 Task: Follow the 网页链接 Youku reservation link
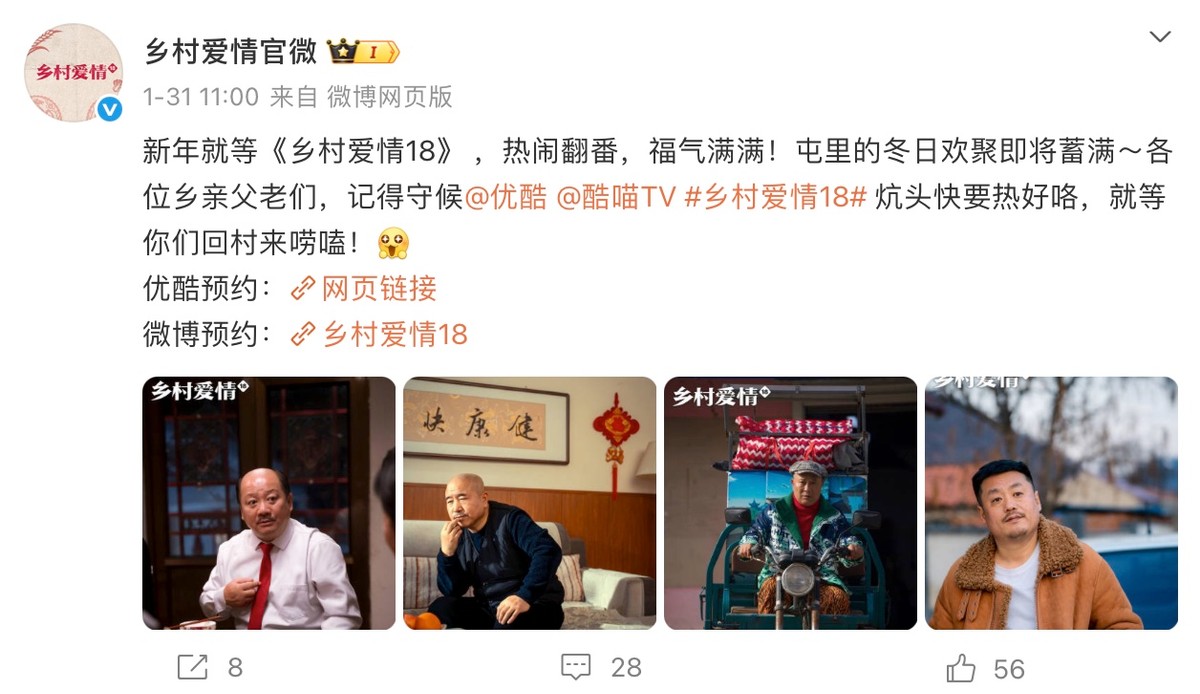[379, 290]
